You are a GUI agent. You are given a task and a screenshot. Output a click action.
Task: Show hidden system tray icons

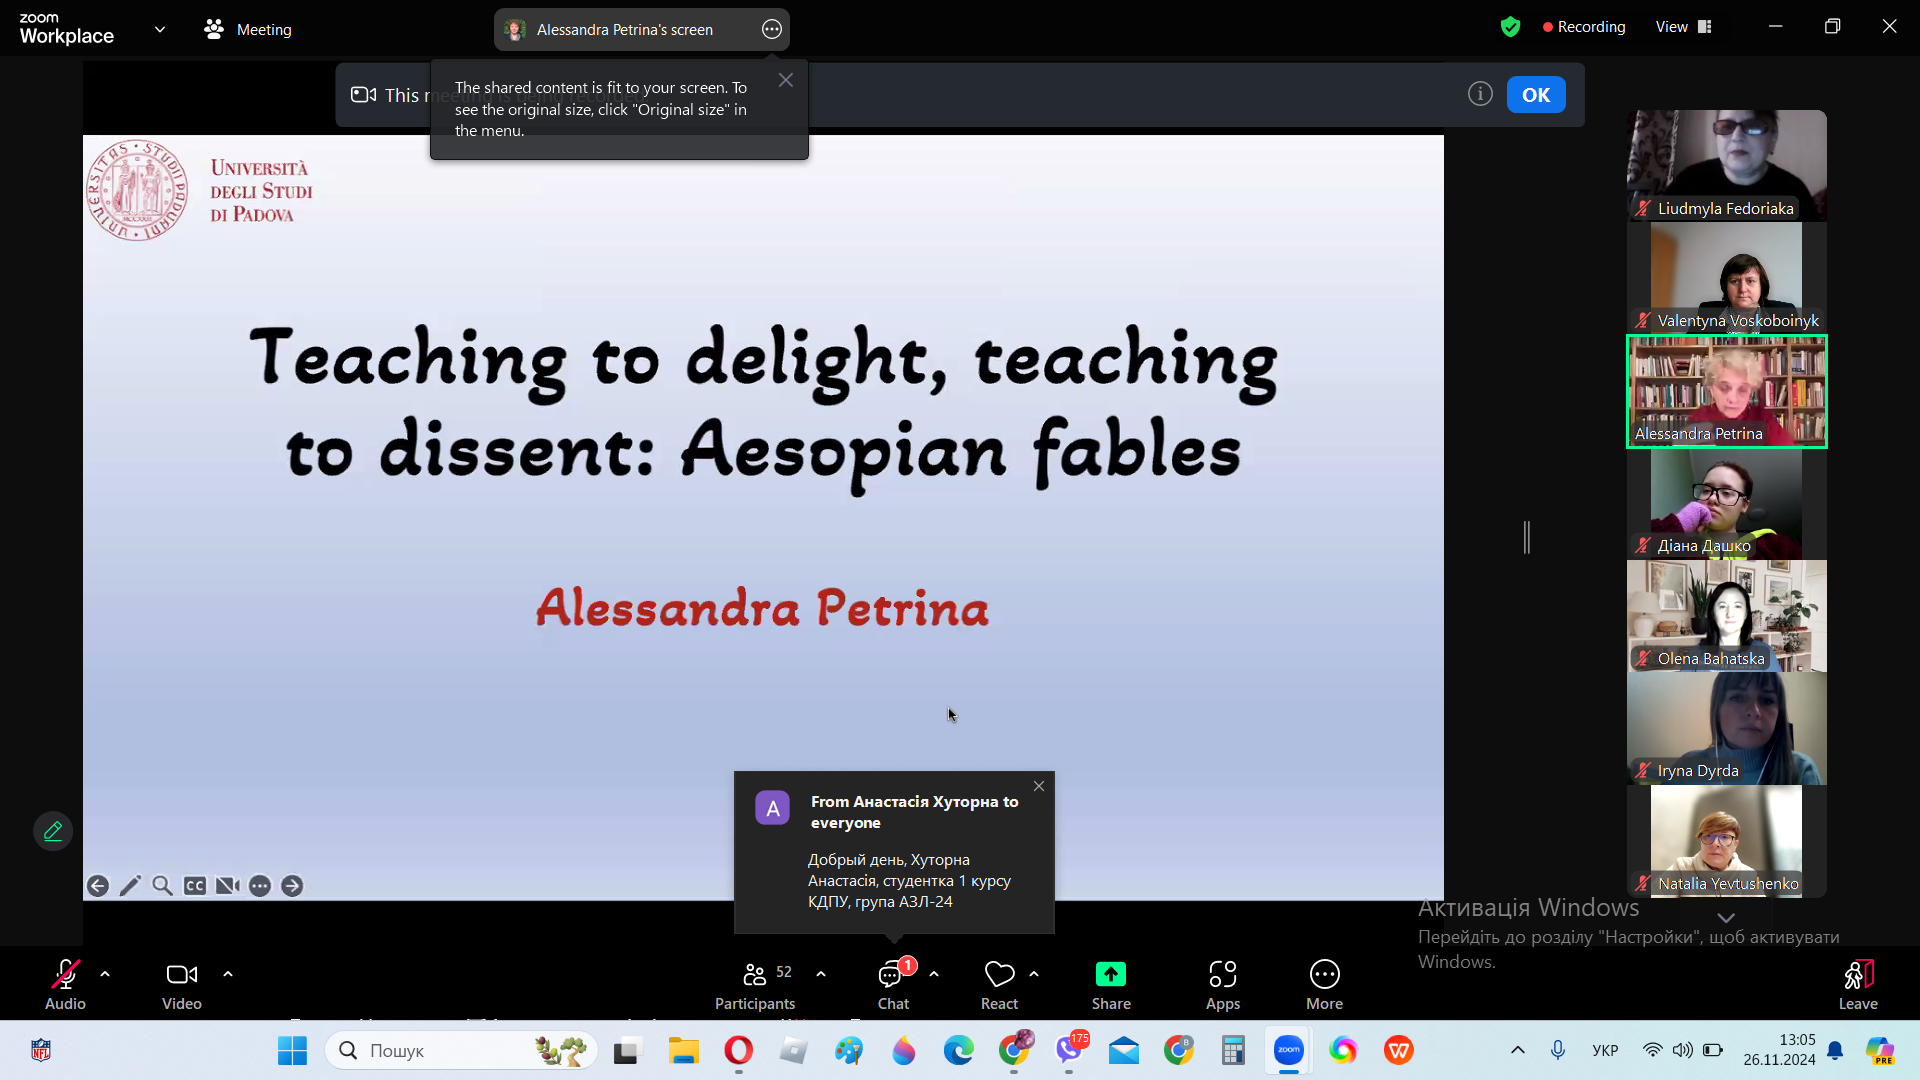click(x=1517, y=1050)
